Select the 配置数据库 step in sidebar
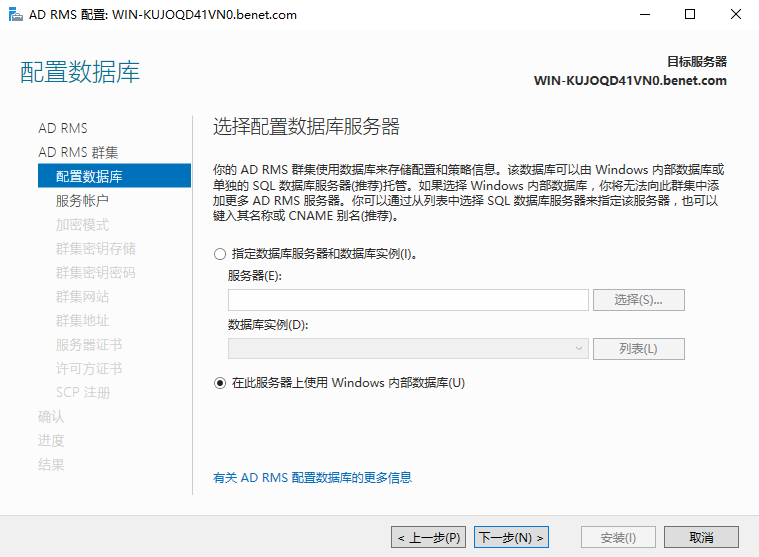Viewport: 759px width, 557px height. [x=114, y=176]
